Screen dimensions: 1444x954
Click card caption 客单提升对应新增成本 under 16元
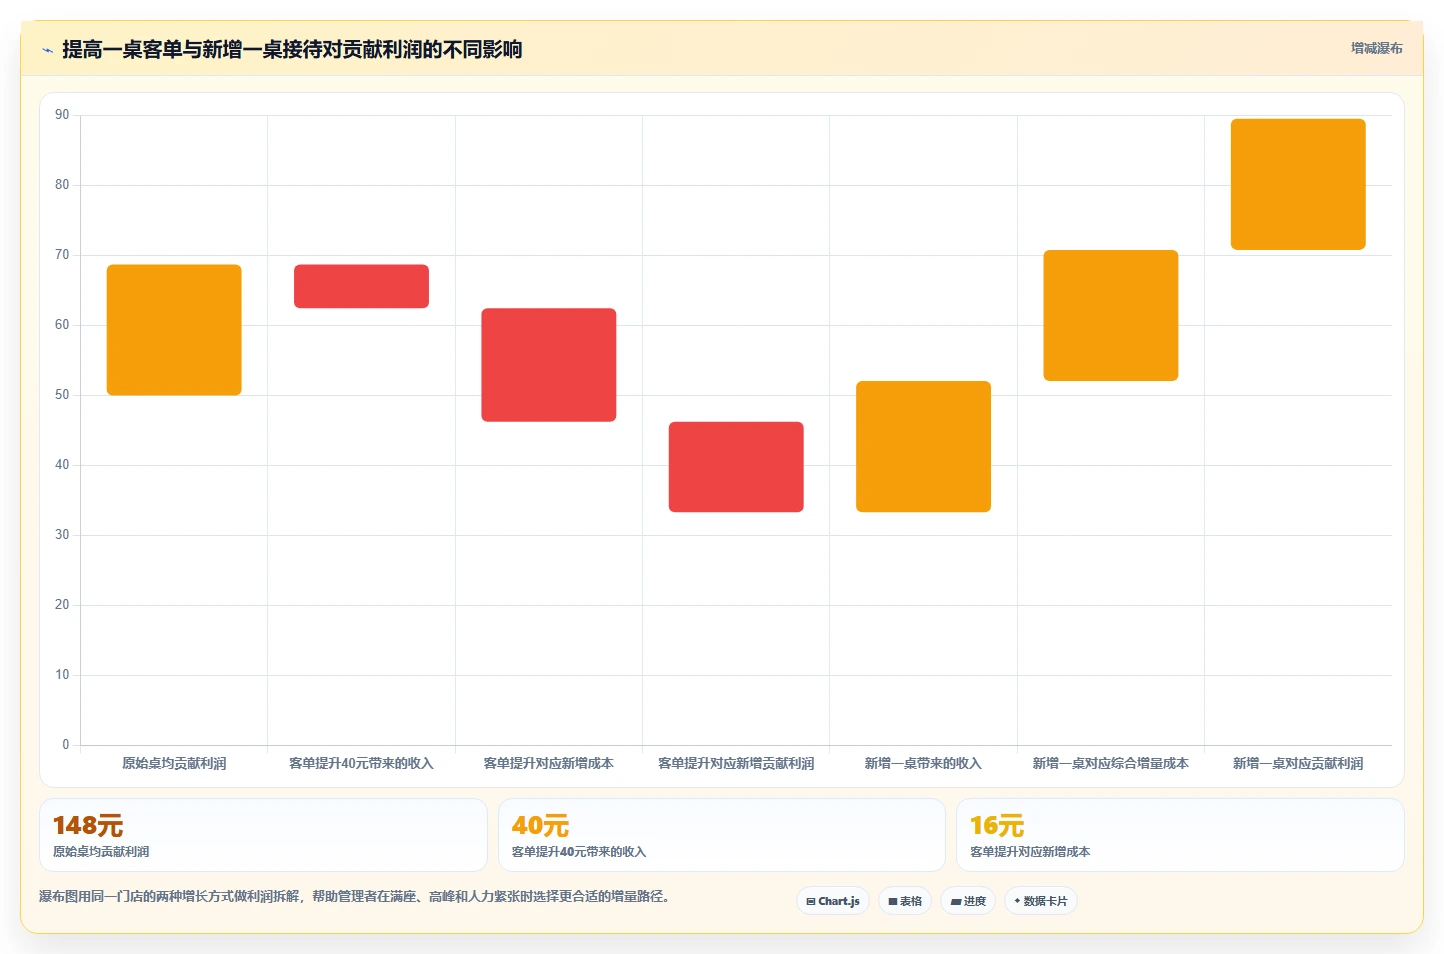click(x=1030, y=852)
